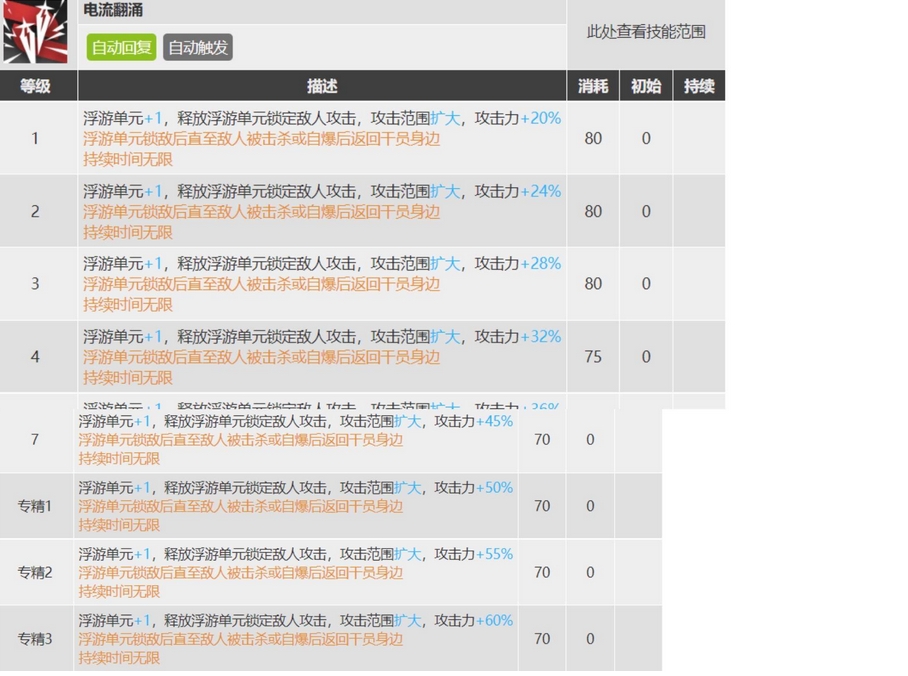
Task: Click the +24% attack value
Action: (540, 191)
